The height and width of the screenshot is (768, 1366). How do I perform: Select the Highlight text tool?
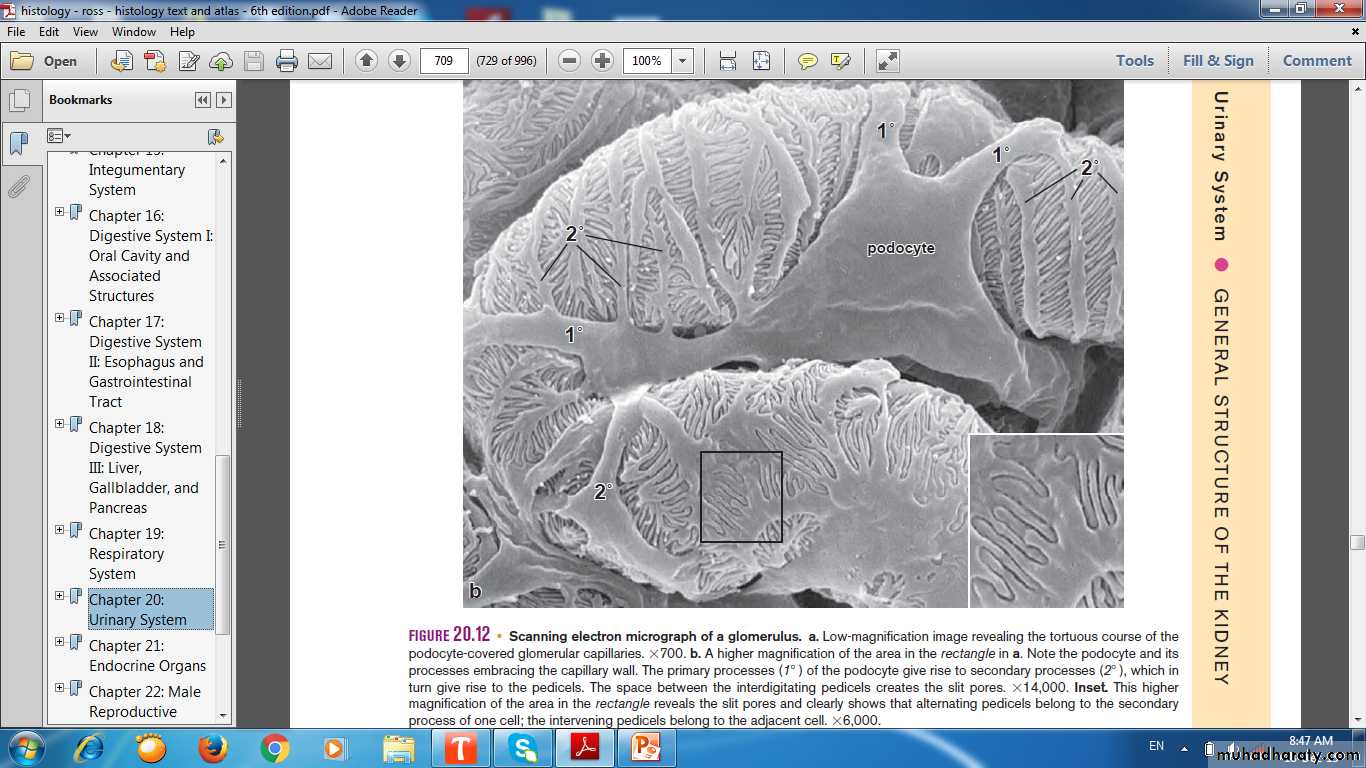point(840,61)
